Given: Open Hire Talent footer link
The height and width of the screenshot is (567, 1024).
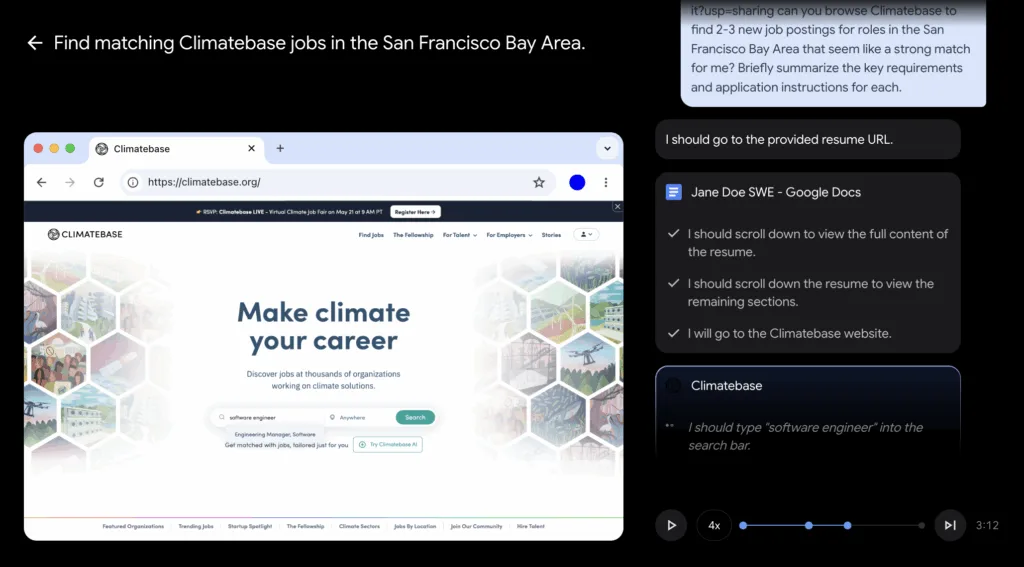Looking at the screenshot, I should coord(530,526).
